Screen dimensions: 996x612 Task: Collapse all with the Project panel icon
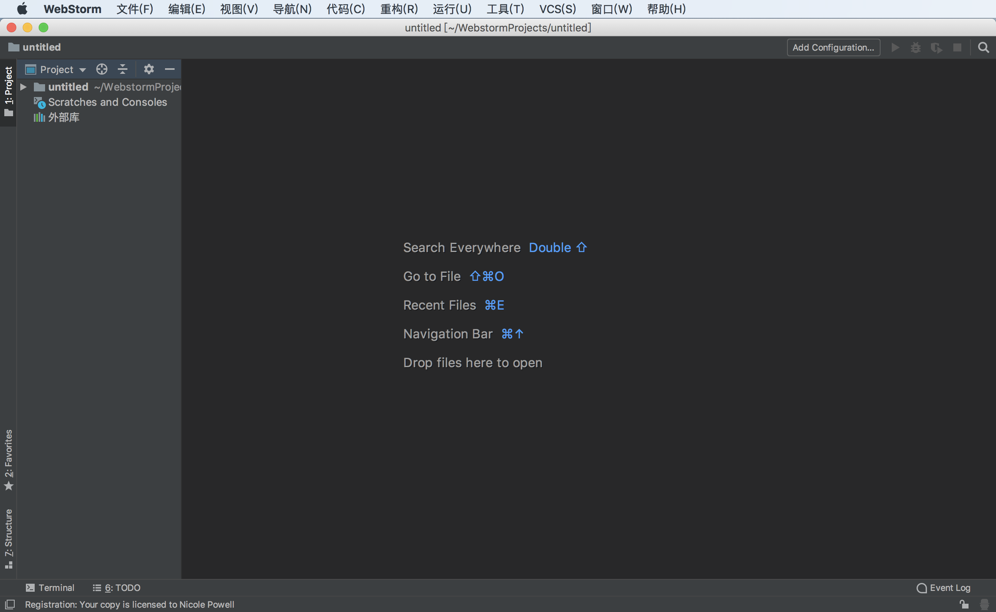pyautogui.click(x=123, y=69)
